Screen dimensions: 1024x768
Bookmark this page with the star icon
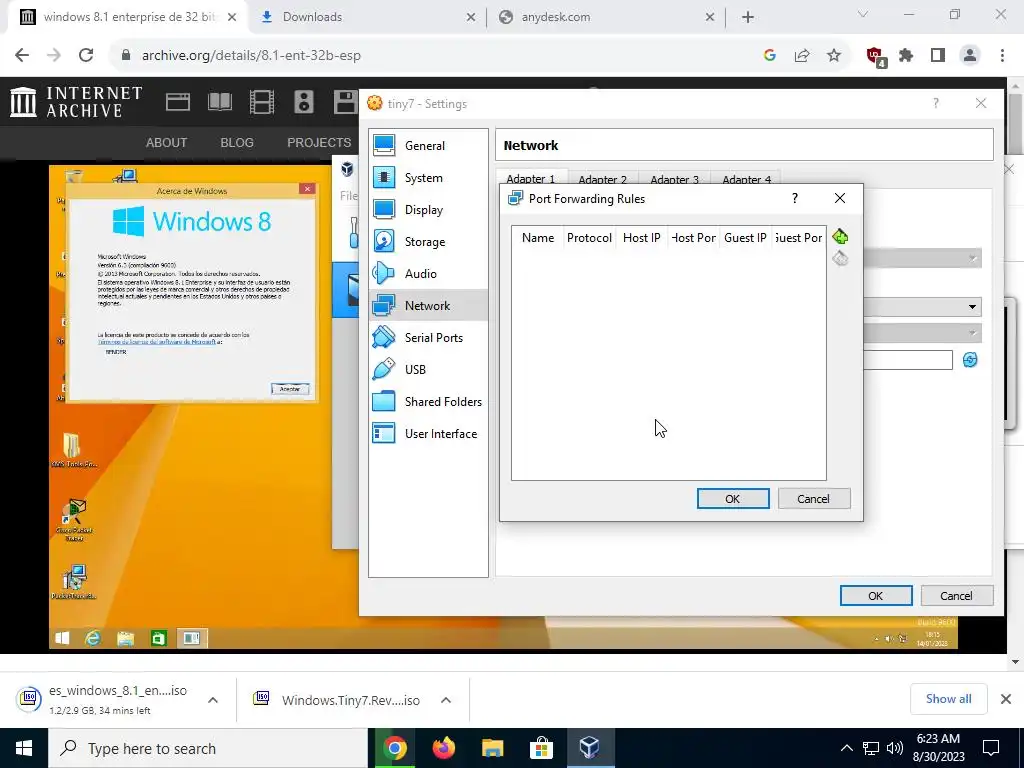(834, 56)
